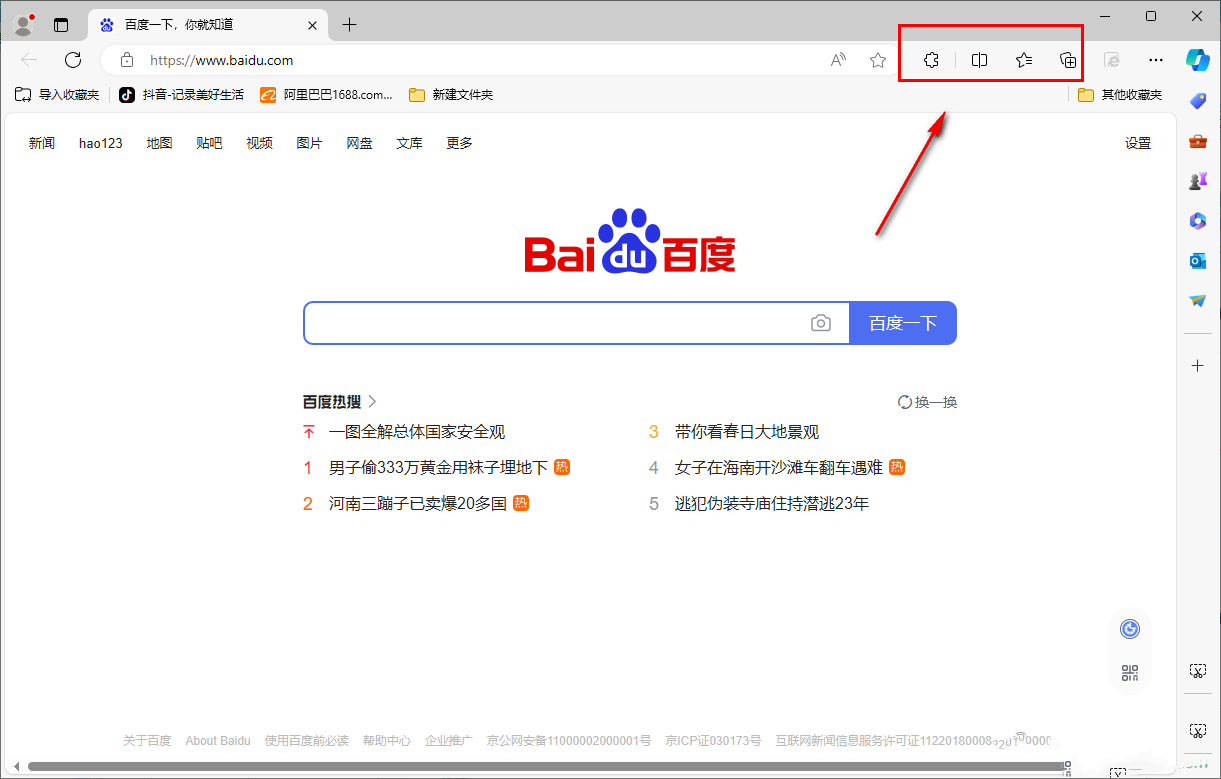Viewport: 1221px width, 779px height.
Task: Expand the 新建文件夹 bookmark folder
Action: click(x=451, y=95)
